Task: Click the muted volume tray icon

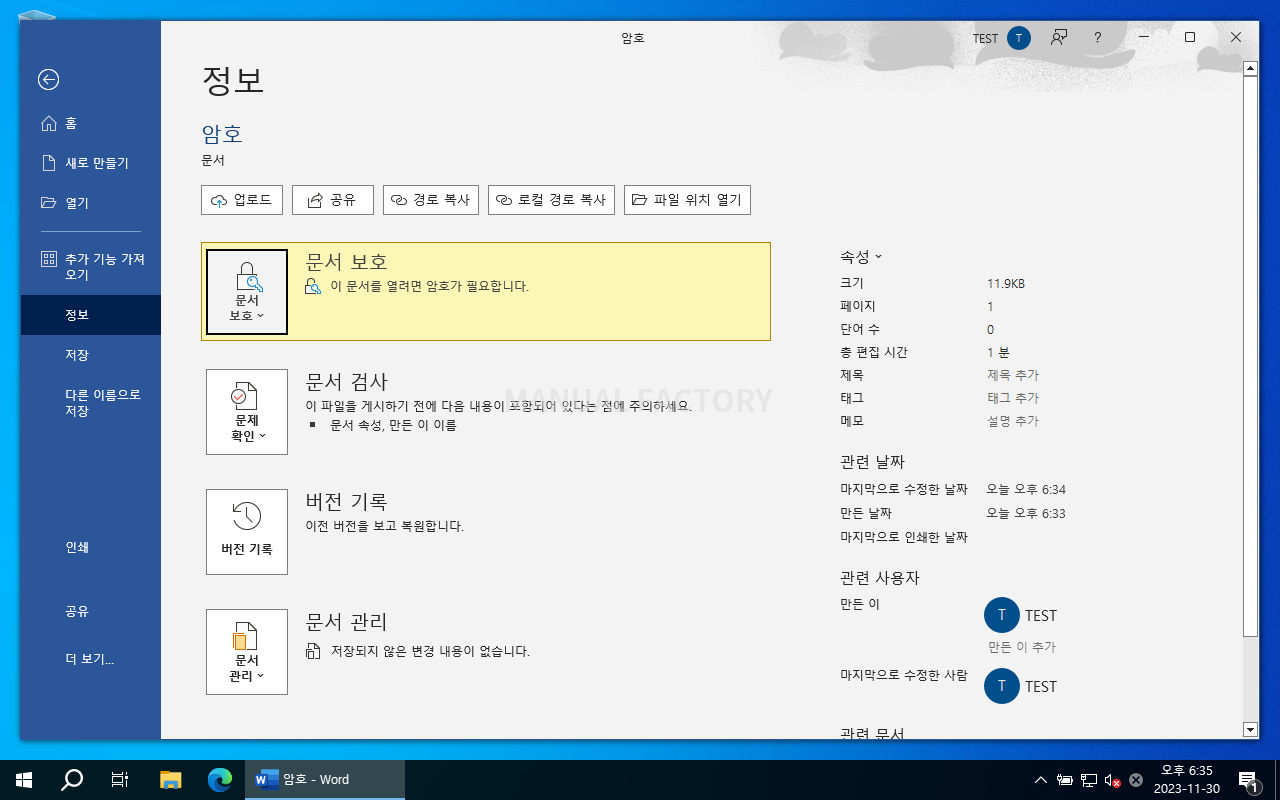Action: click(x=1112, y=780)
